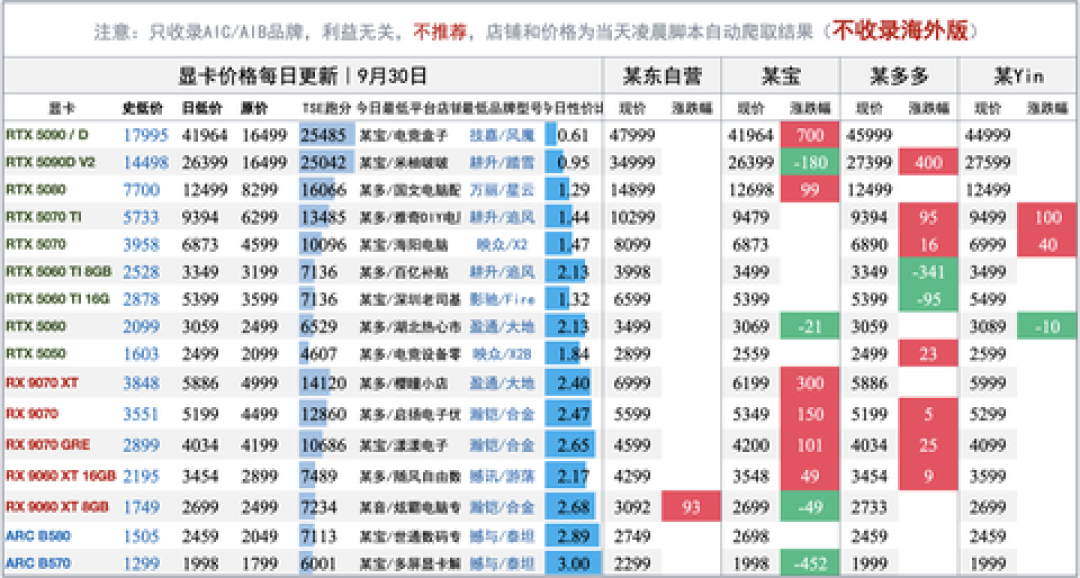Click the 映众/X2B brand link in RTX 5050 row
This screenshot has height=578, width=1080.
click(x=501, y=354)
